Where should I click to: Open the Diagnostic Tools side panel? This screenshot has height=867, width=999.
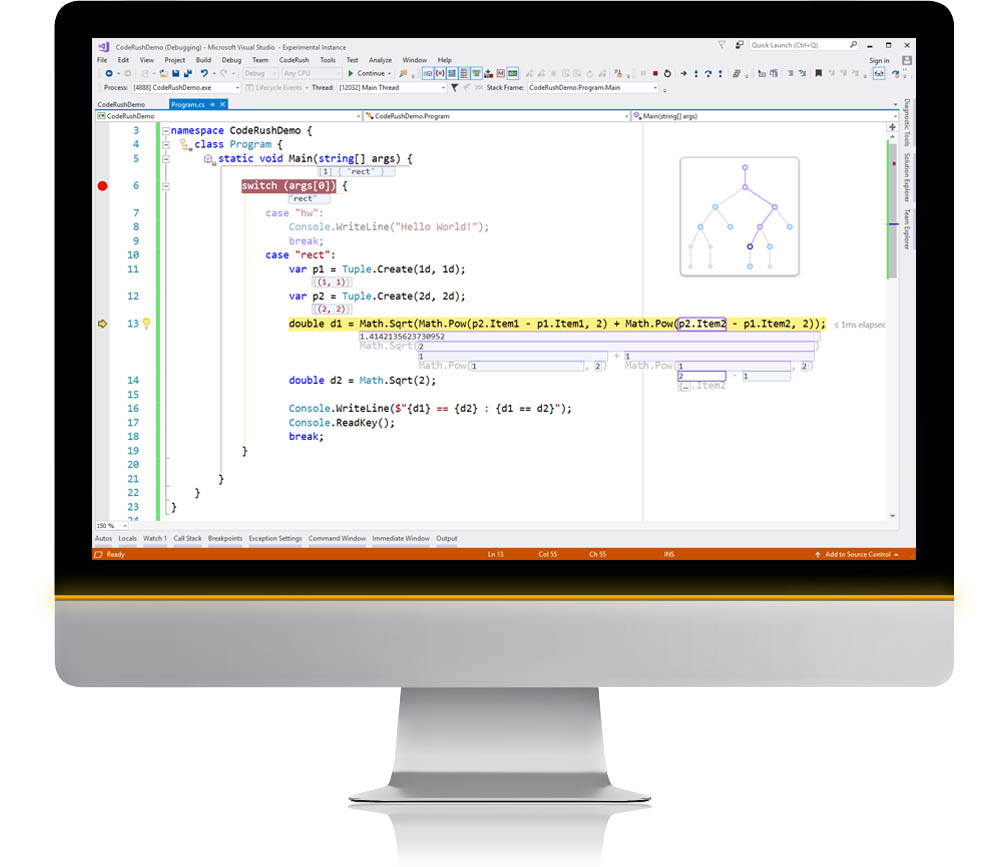tap(907, 122)
